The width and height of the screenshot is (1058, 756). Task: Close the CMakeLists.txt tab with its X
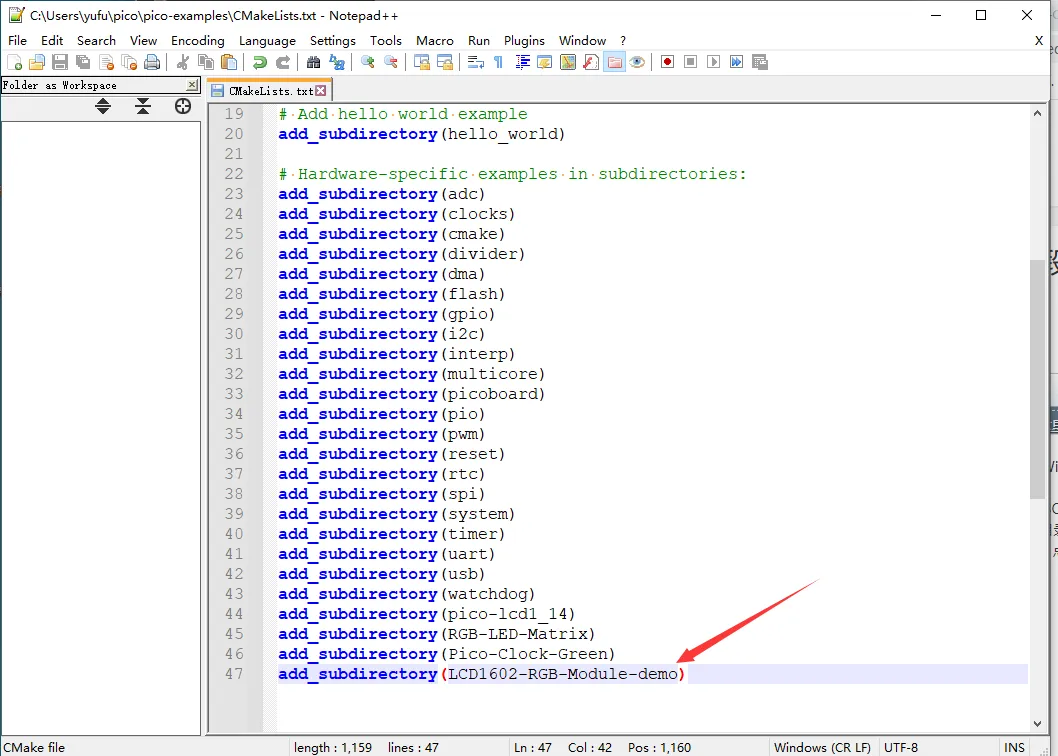(321, 90)
